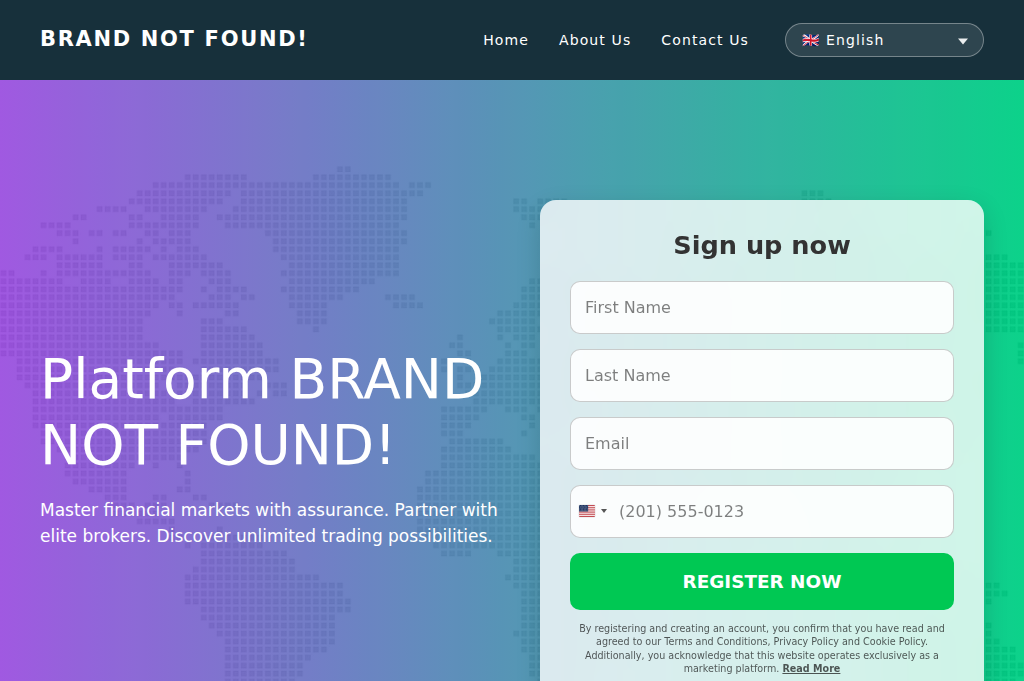The width and height of the screenshot is (1024, 681).
Task: Click into the Last Name field
Action: (761, 375)
